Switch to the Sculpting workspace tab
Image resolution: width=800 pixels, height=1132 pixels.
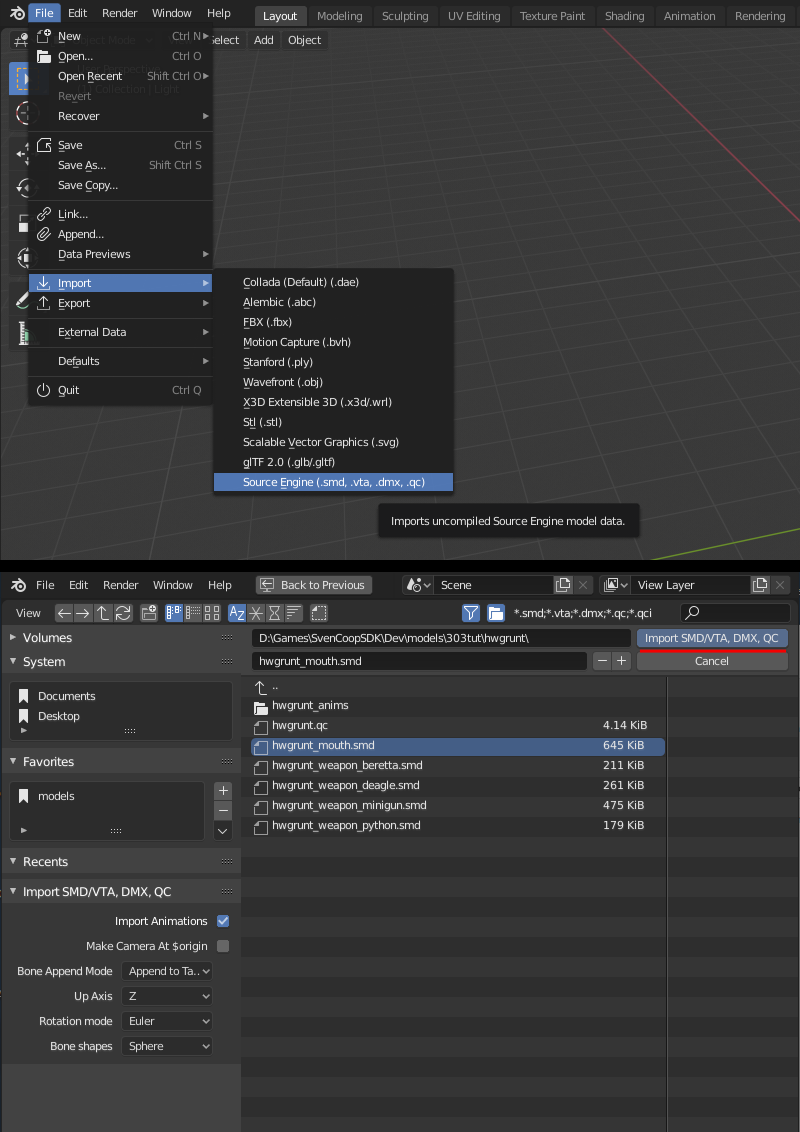pyautogui.click(x=405, y=16)
